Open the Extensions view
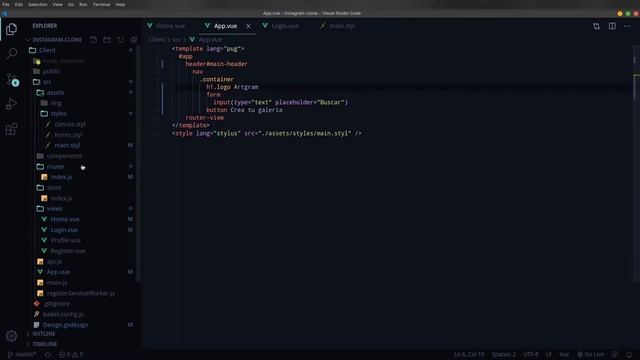 (11, 129)
